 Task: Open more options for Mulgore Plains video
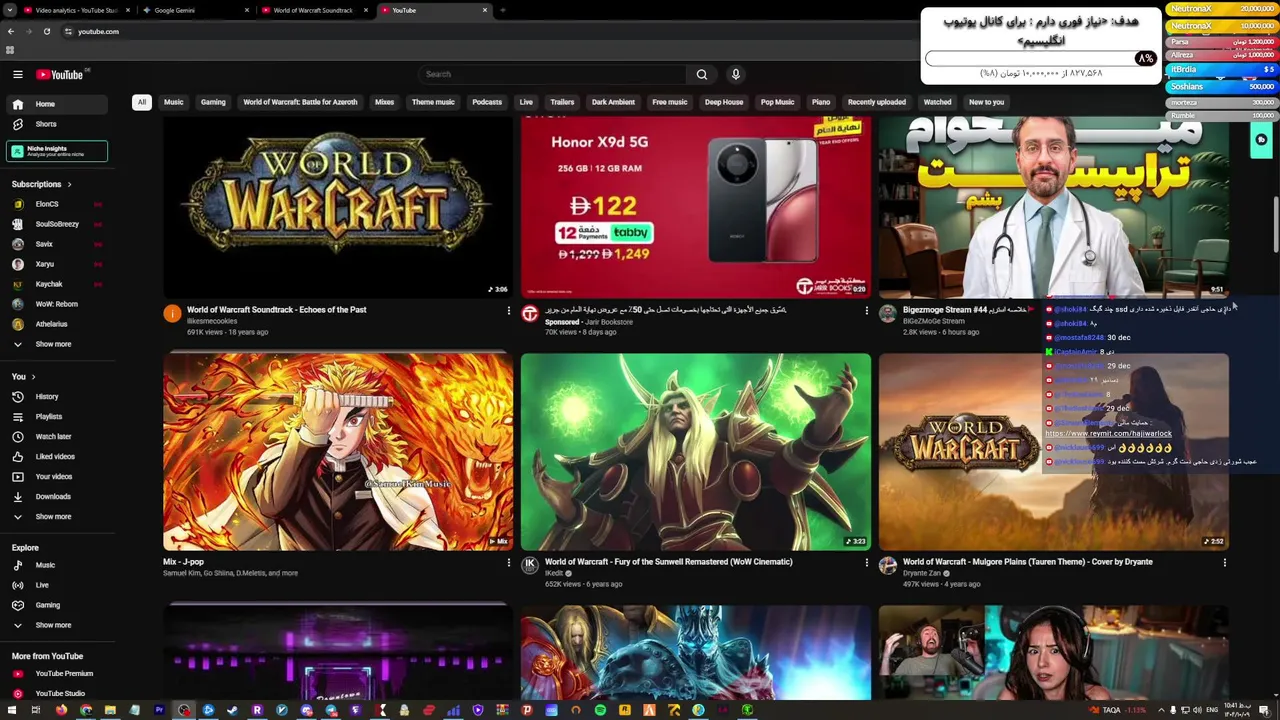pos(1224,563)
